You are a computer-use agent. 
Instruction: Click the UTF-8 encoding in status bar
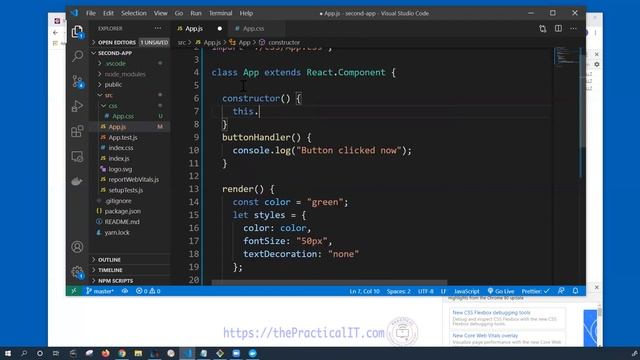[x=426, y=291]
